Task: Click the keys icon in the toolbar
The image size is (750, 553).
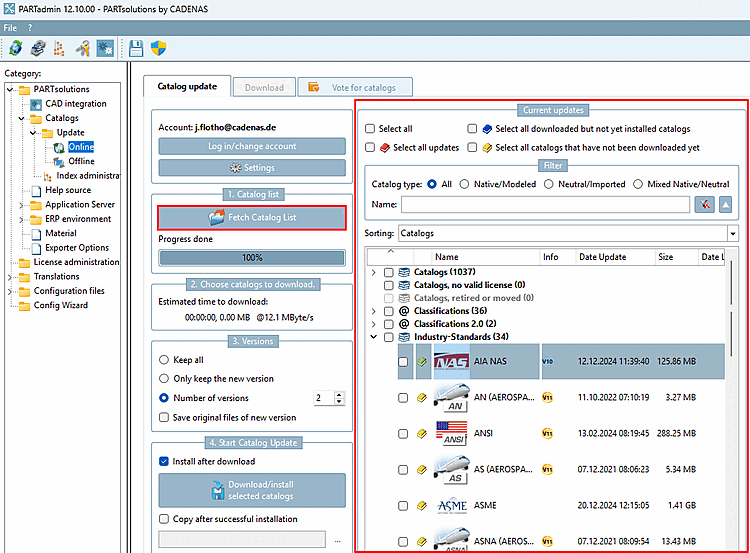Action: (x=83, y=48)
